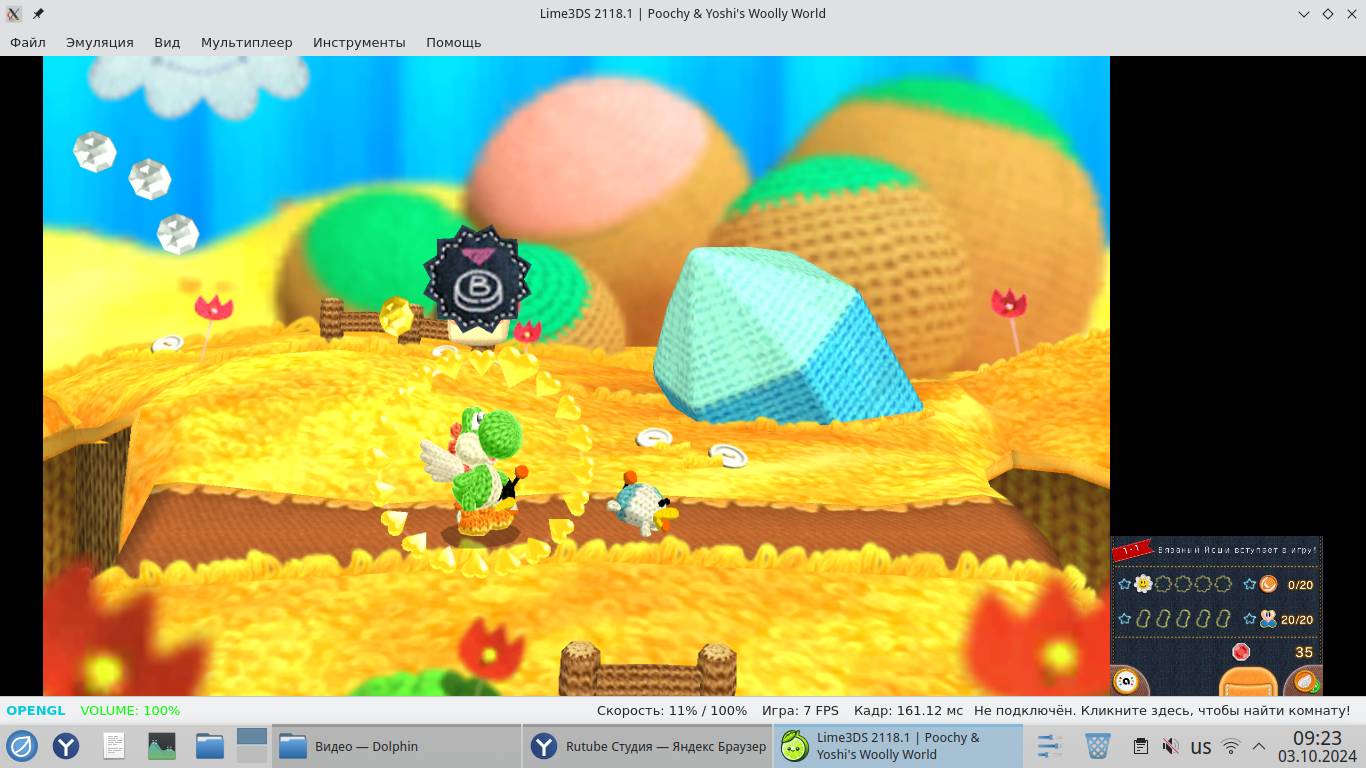
Task: Click the pin window titlebar icon
Action: 38,14
